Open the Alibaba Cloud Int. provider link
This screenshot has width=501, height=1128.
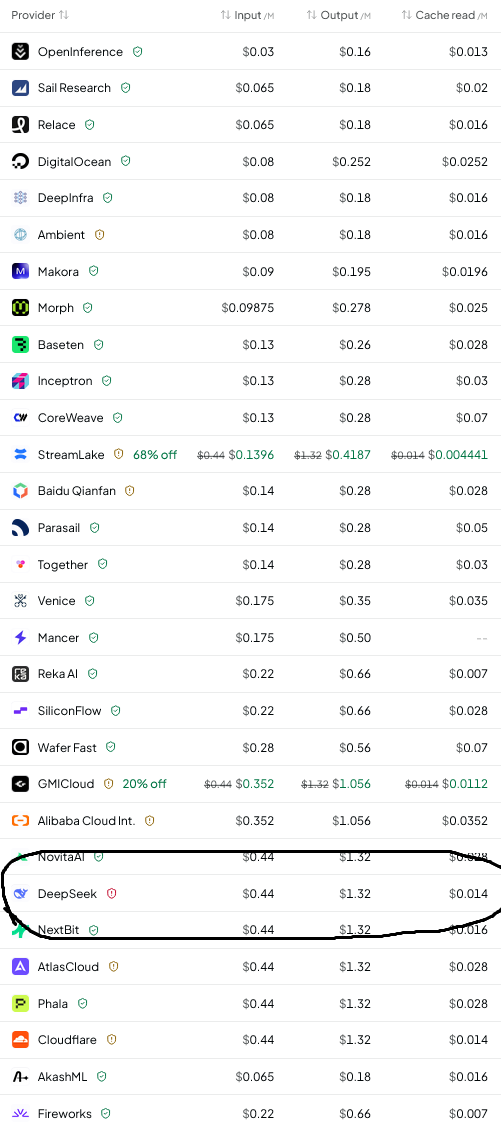(86, 820)
